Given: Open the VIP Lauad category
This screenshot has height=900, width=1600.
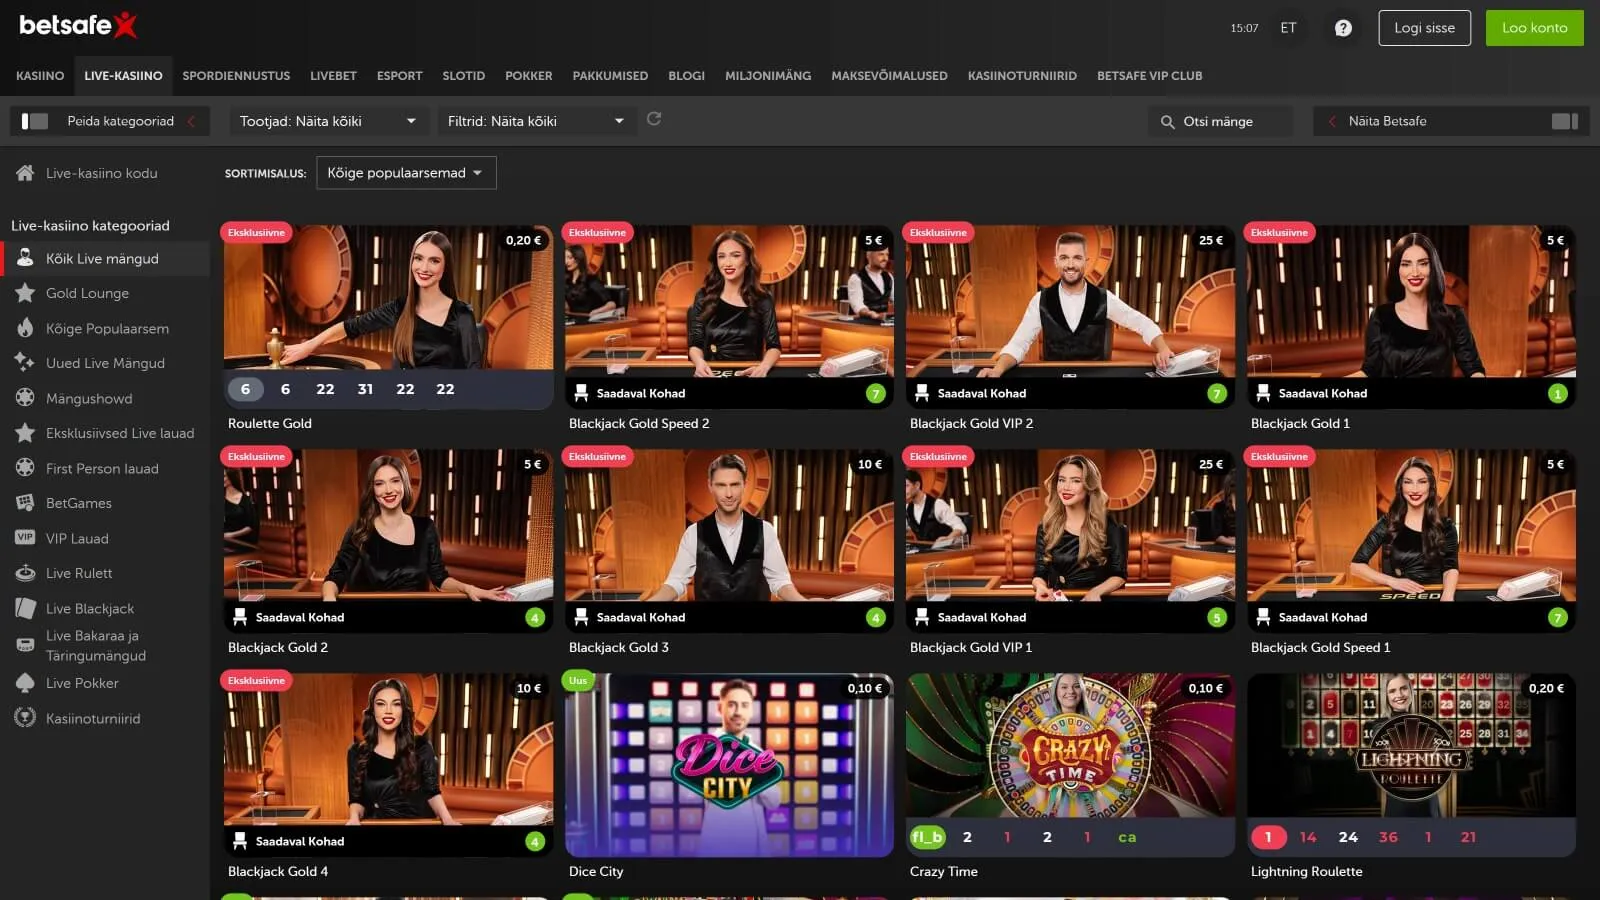Looking at the screenshot, I should click(x=105, y=538).
